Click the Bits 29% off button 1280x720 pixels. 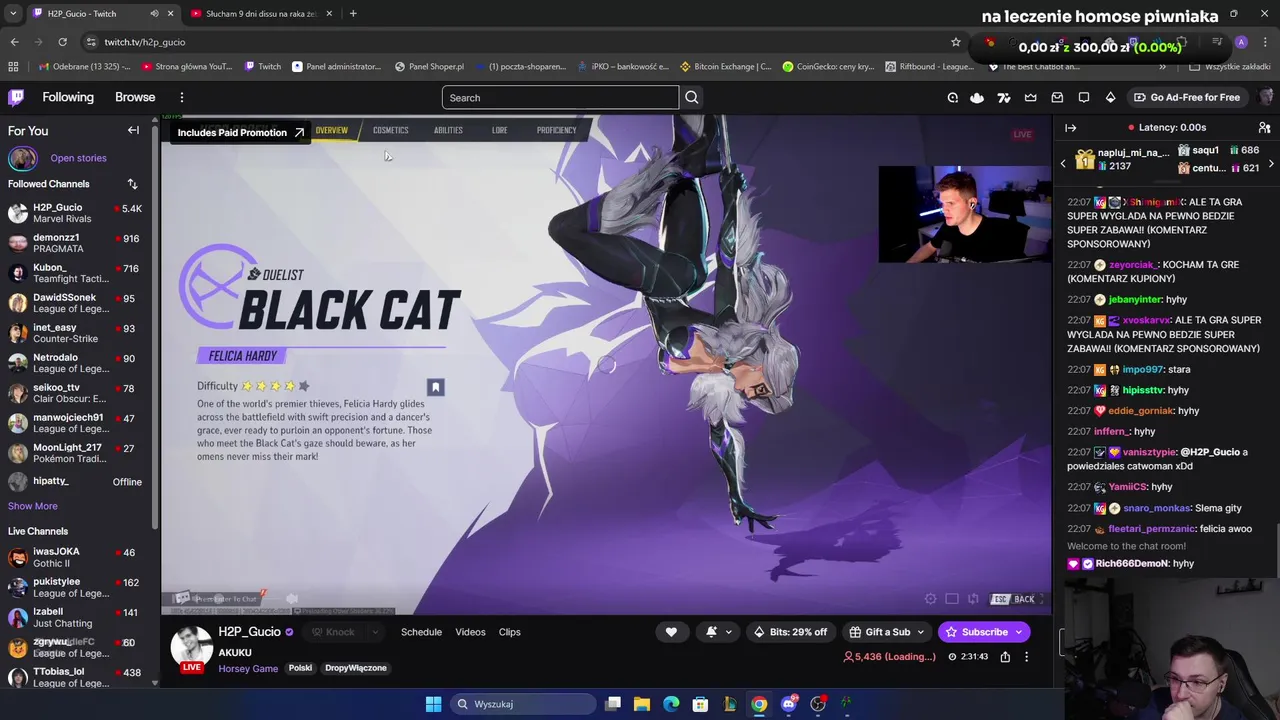click(x=790, y=632)
